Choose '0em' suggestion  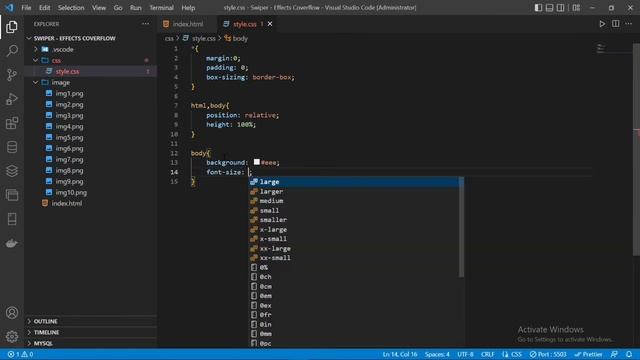point(354,296)
